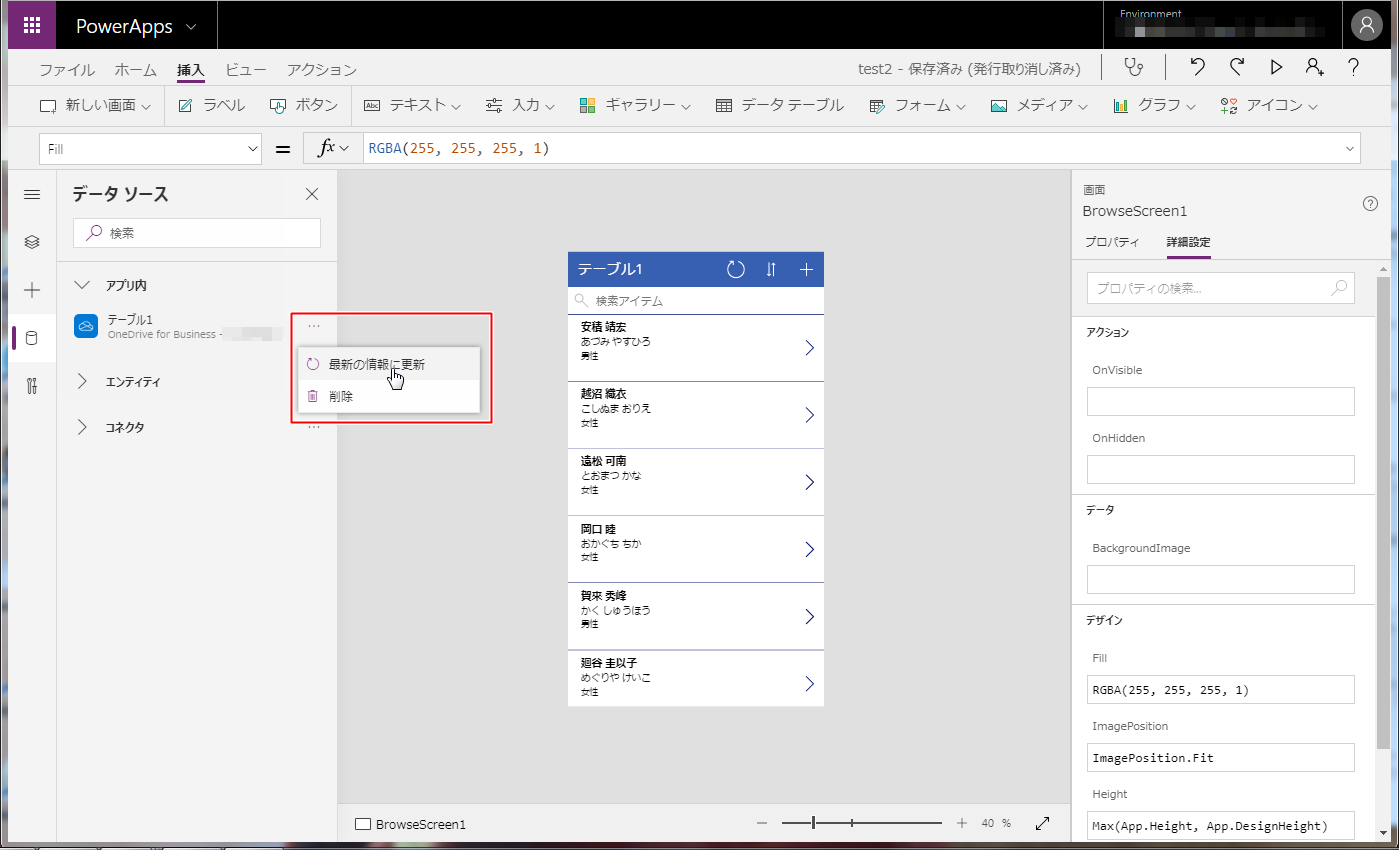Open the arrow for 岡口 睦 row
The height and width of the screenshot is (850, 1399).
point(809,549)
